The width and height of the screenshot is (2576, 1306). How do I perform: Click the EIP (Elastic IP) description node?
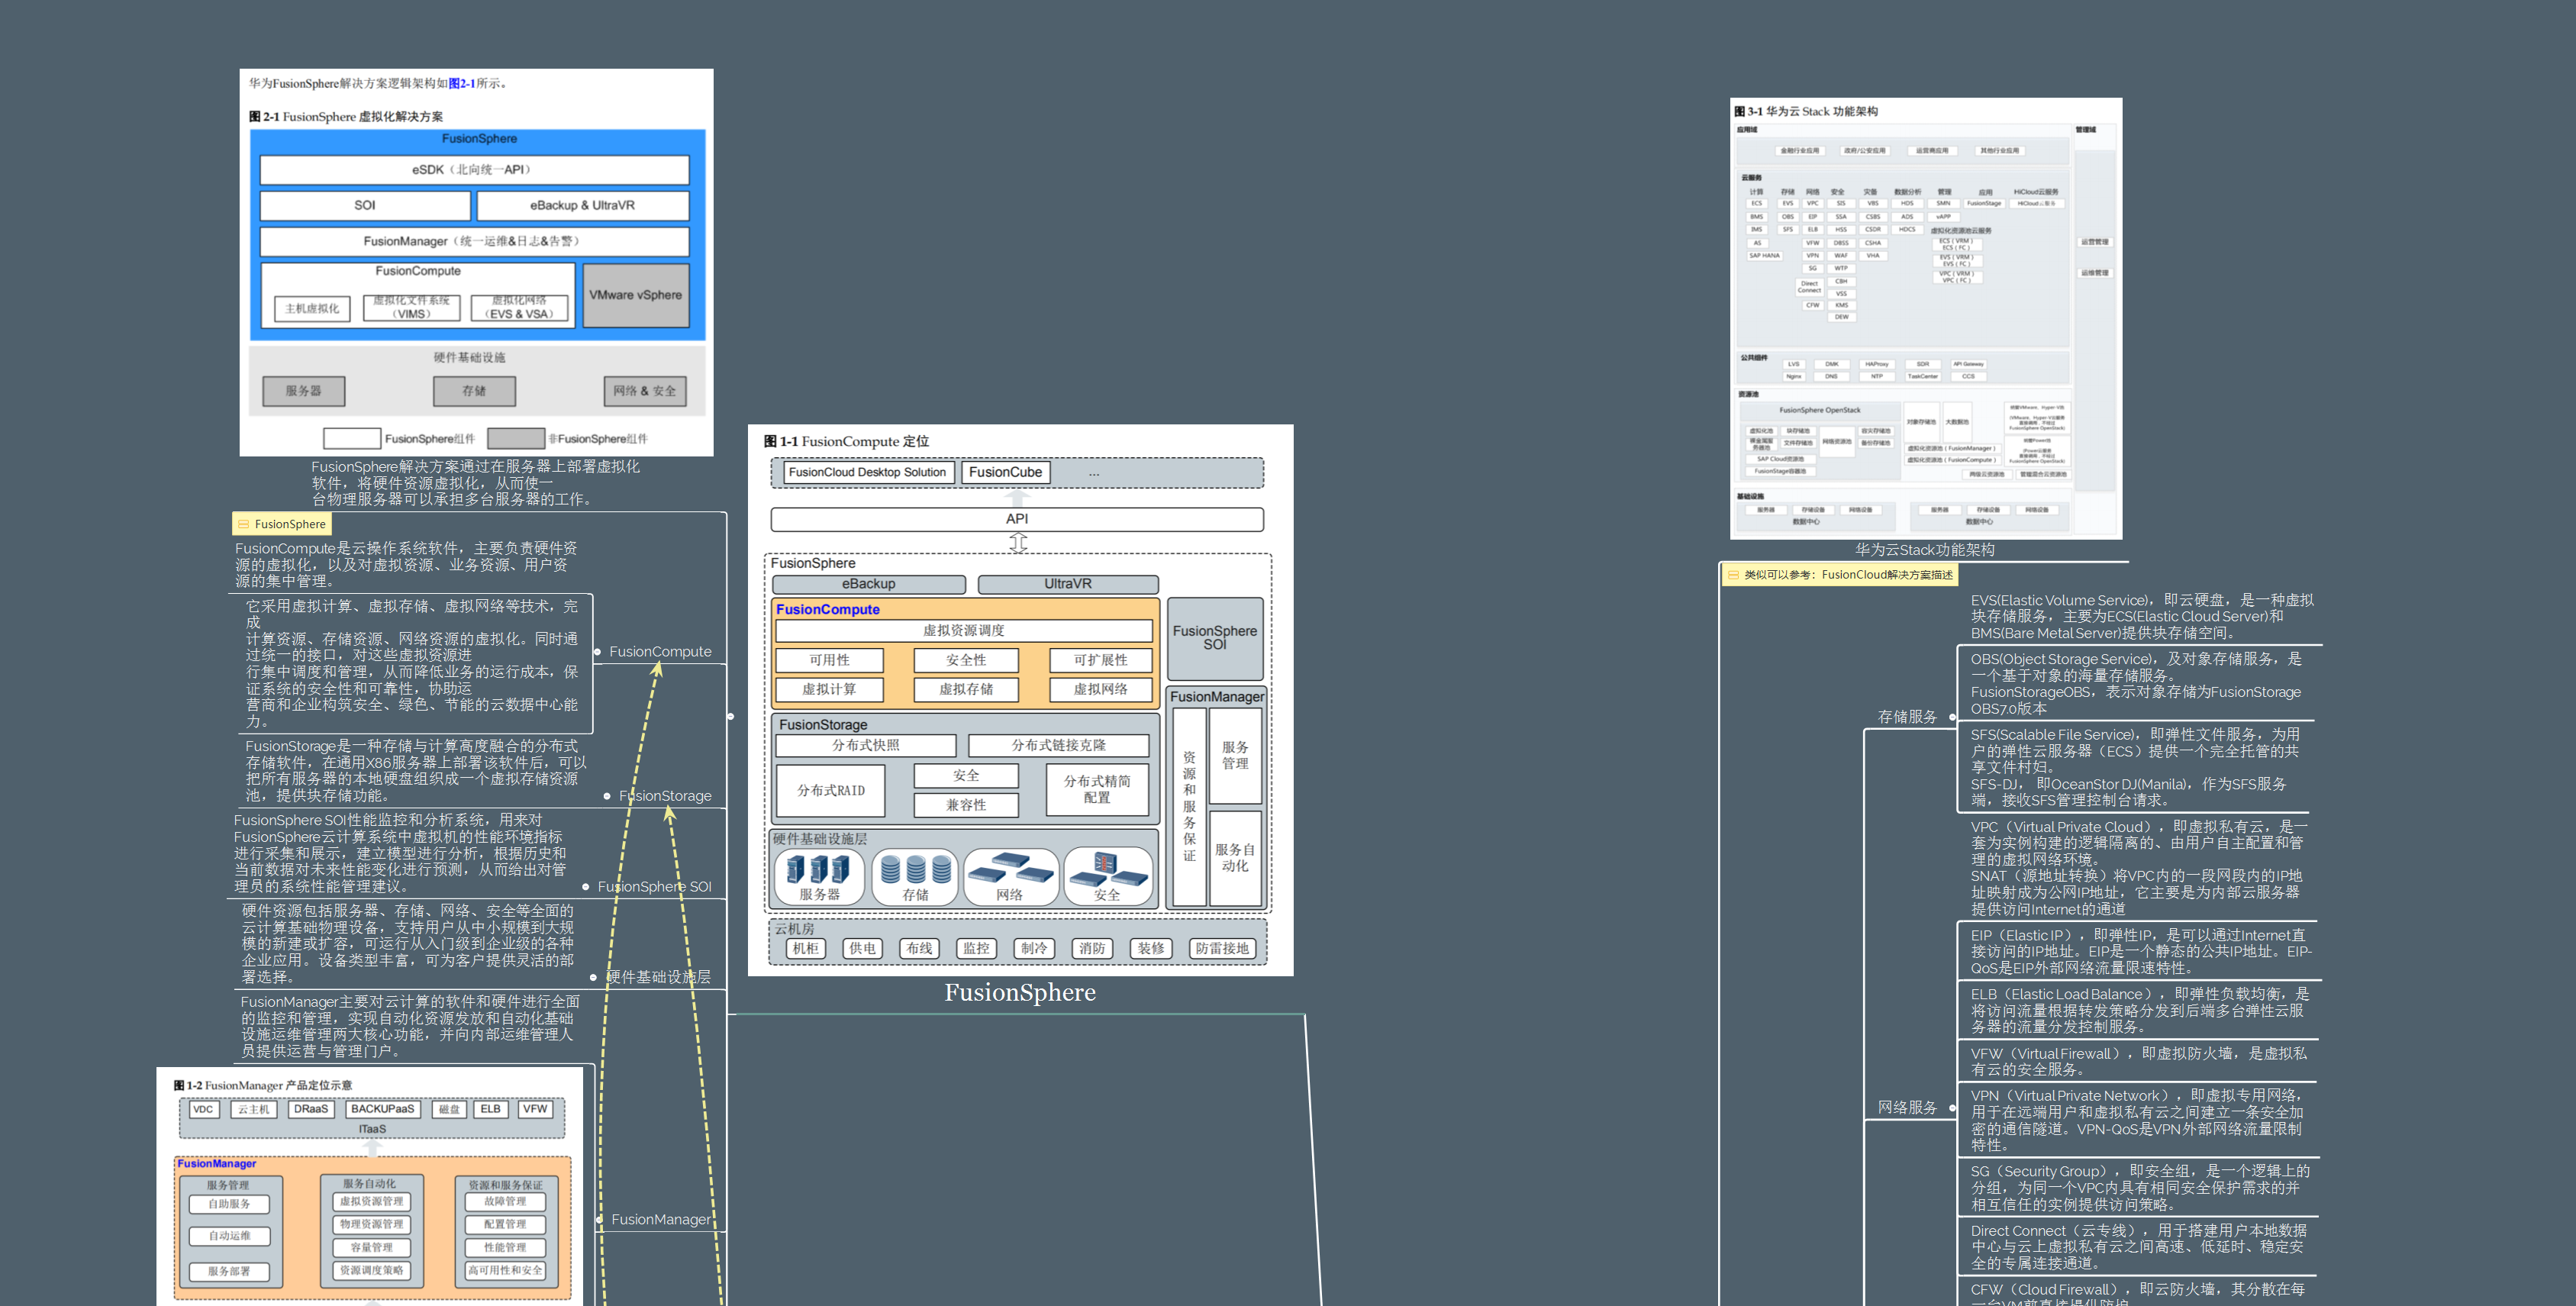tap(2140, 952)
